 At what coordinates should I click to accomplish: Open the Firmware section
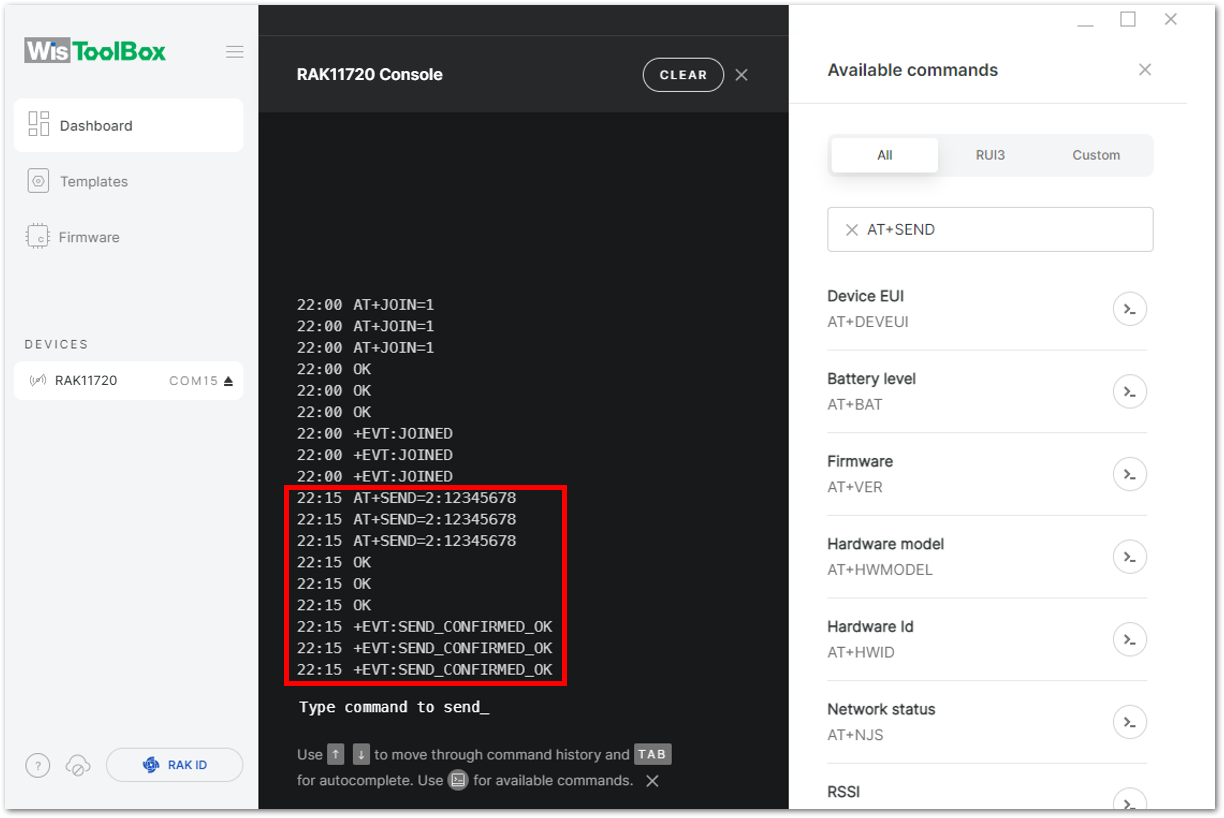coord(88,237)
